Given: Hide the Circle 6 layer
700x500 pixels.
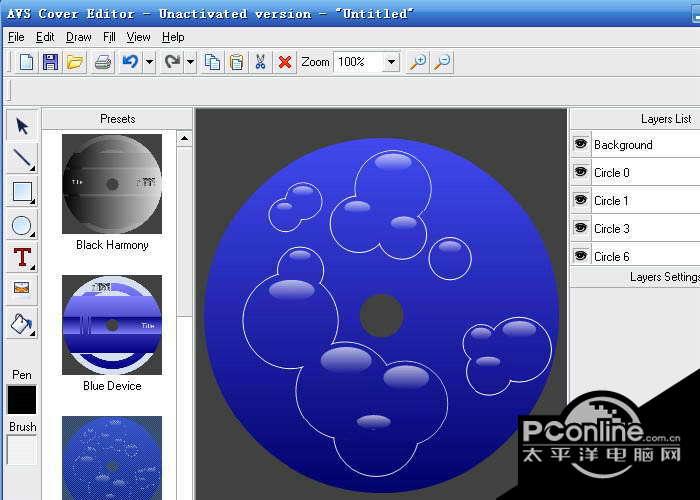Looking at the screenshot, I should coord(580,256).
